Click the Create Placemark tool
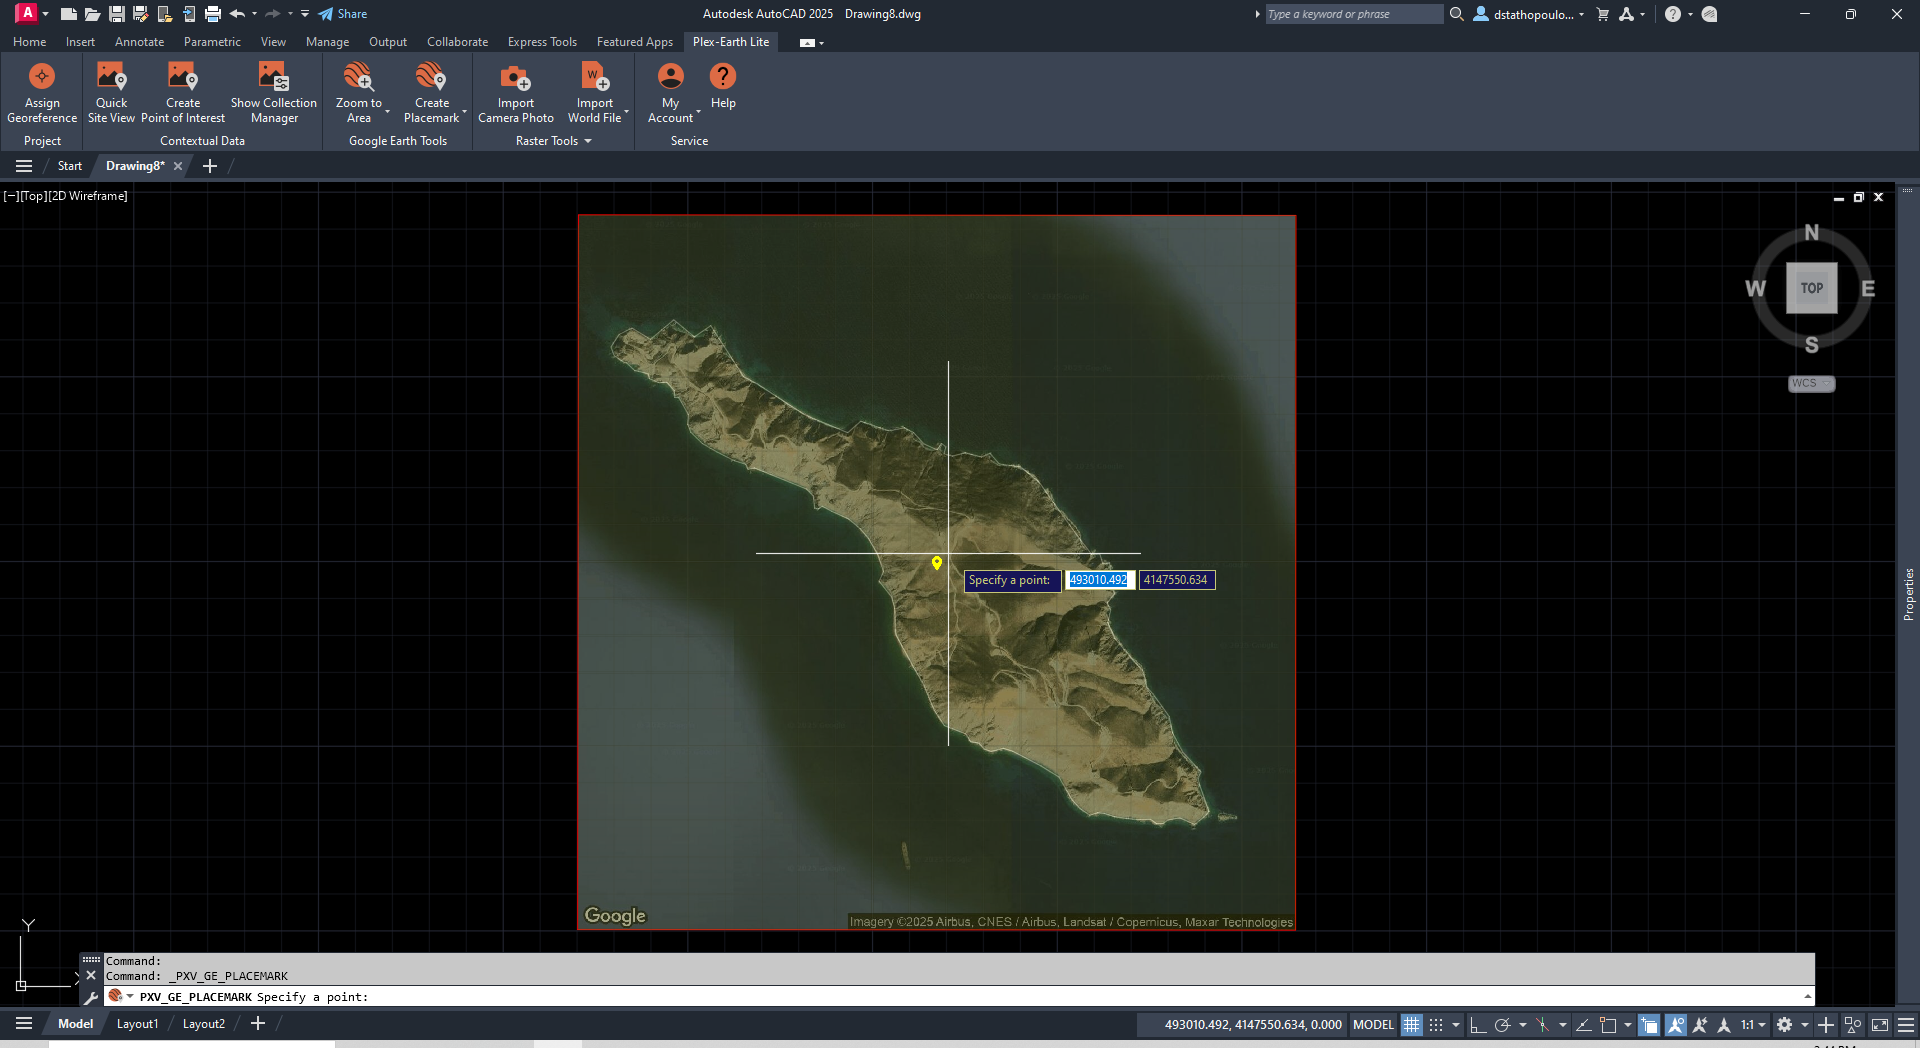The width and height of the screenshot is (1920, 1048). [432, 93]
